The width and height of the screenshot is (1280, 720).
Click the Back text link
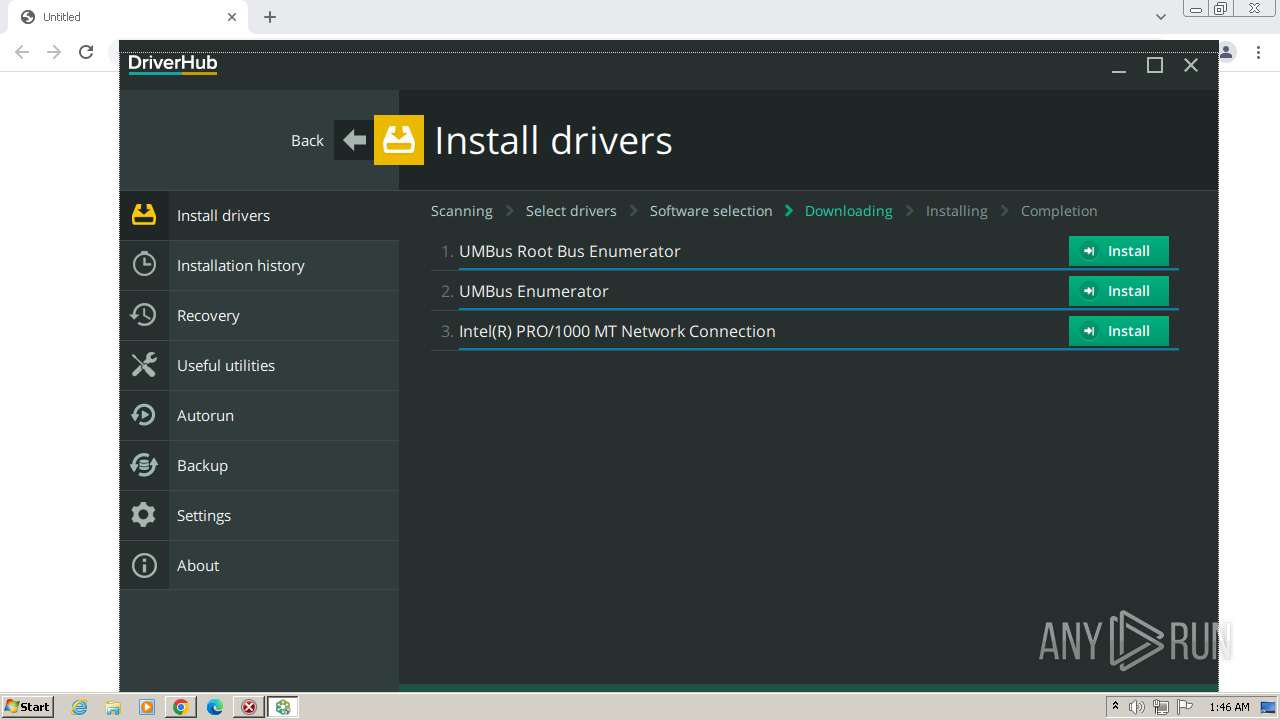[307, 141]
